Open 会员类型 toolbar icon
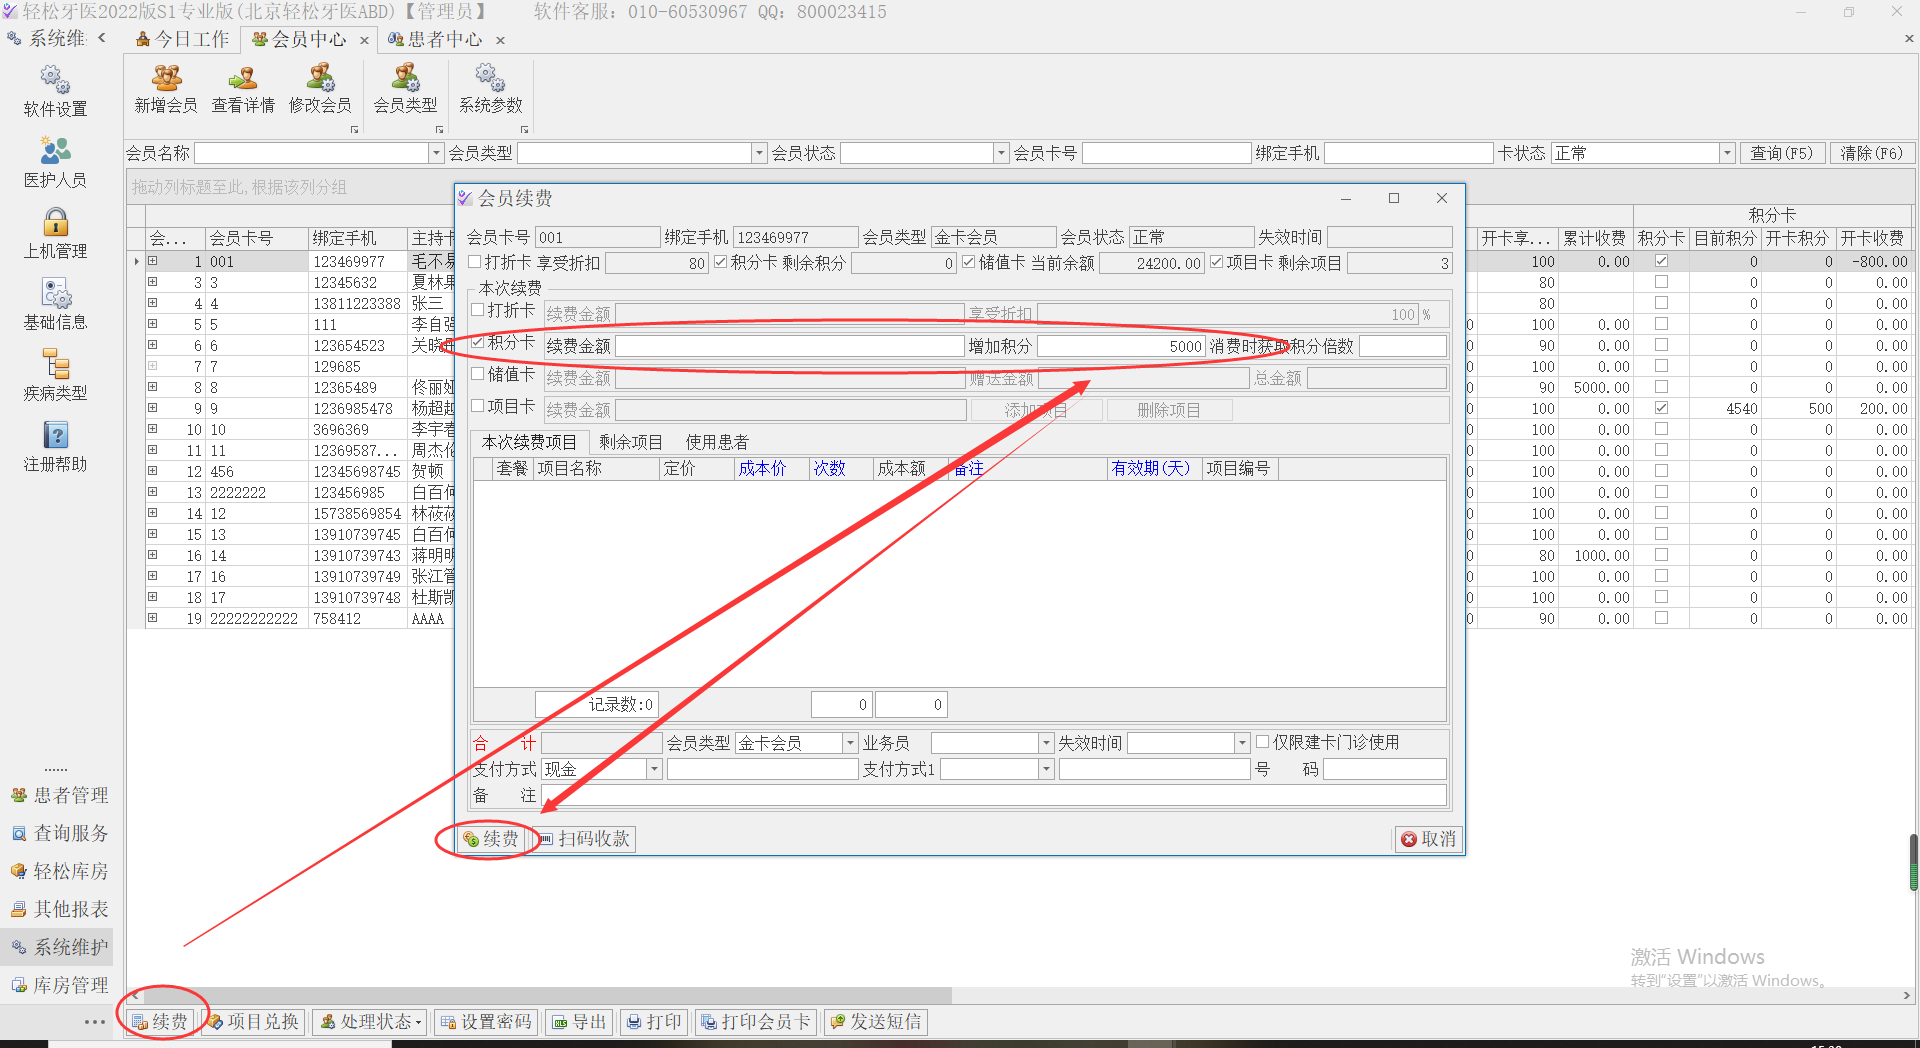1920x1048 pixels. click(405, 89)
